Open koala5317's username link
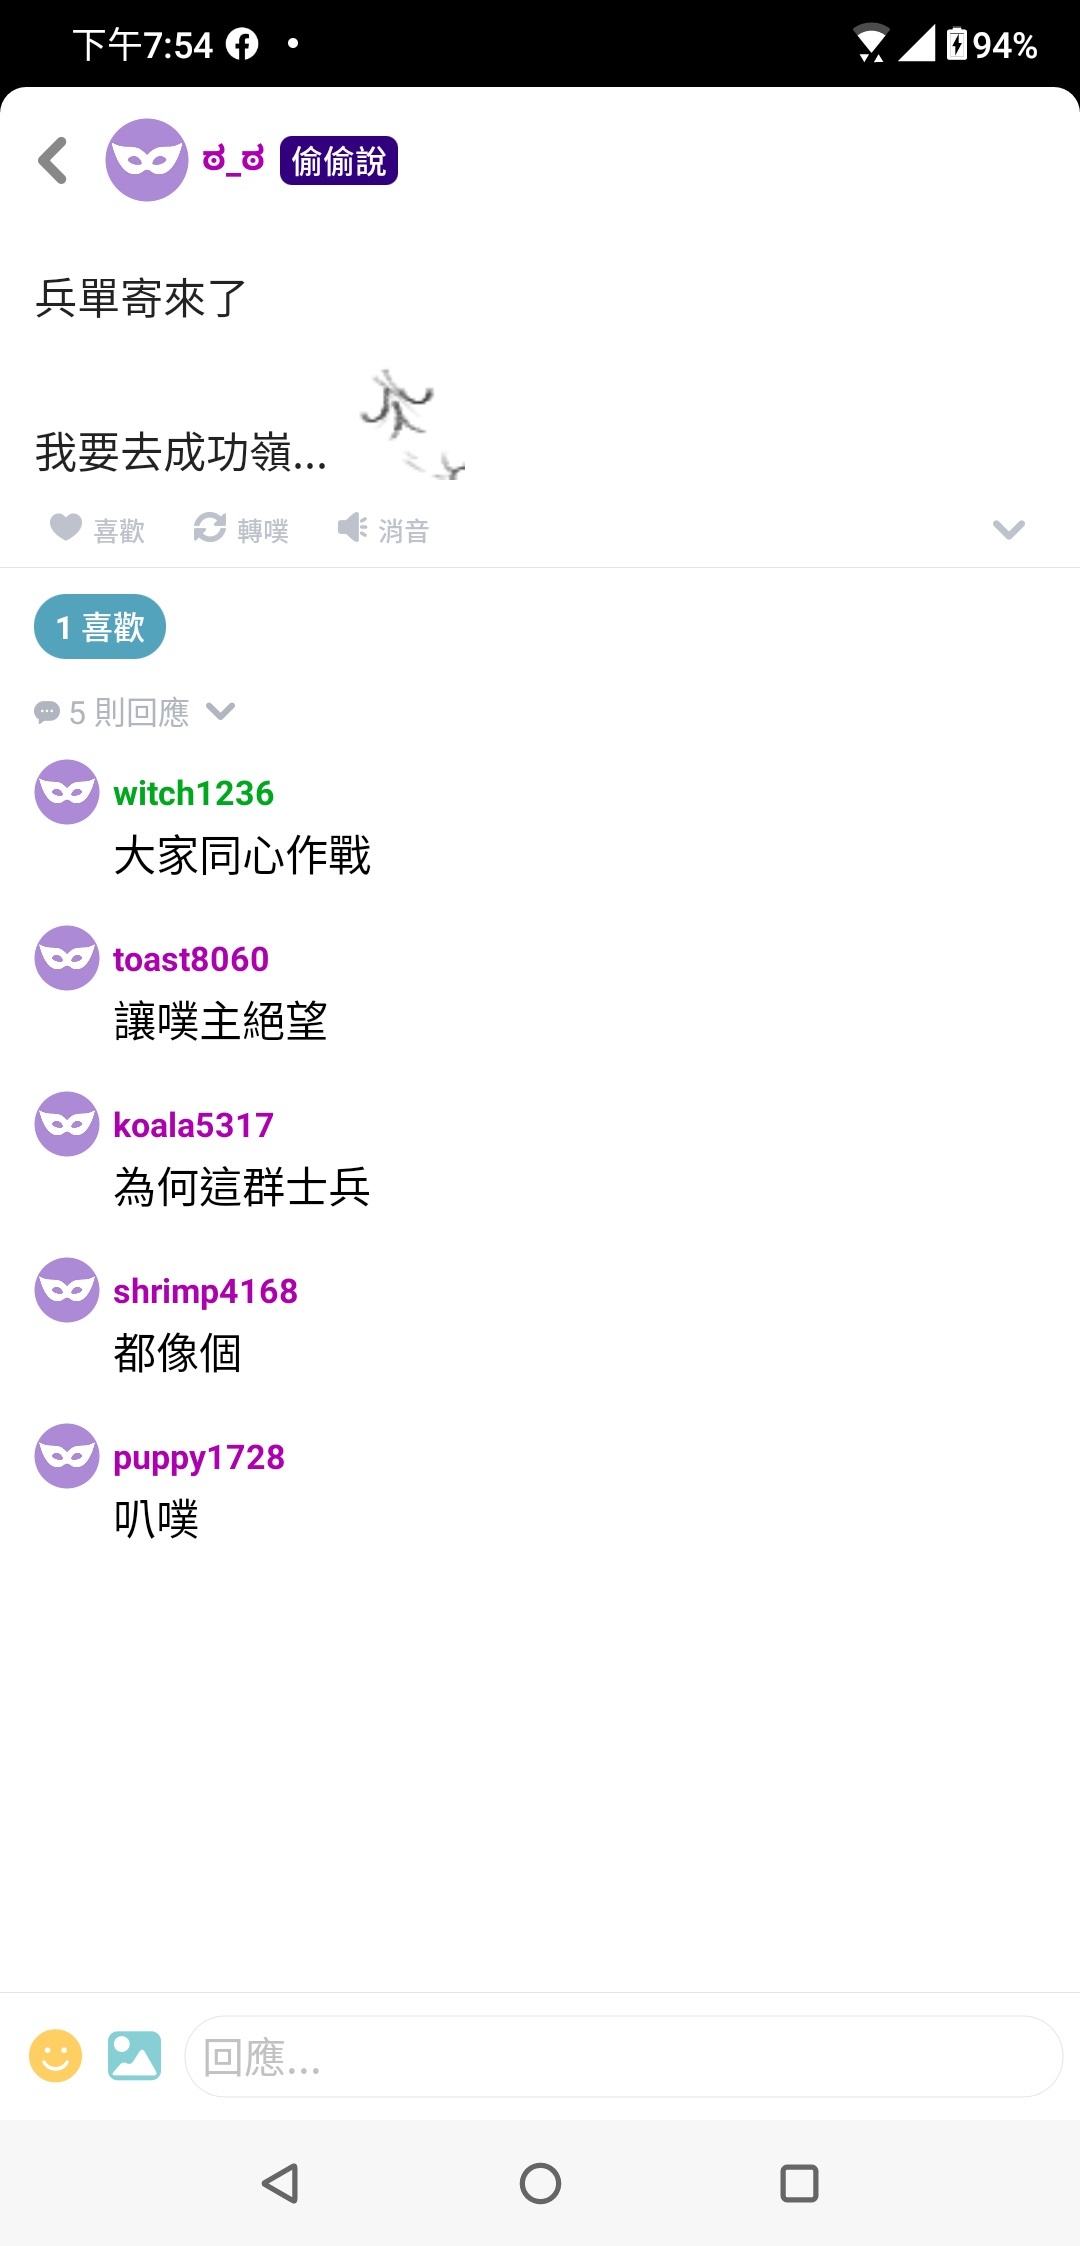This screenshot has width=1080, height=2246. click(193, 1125)
